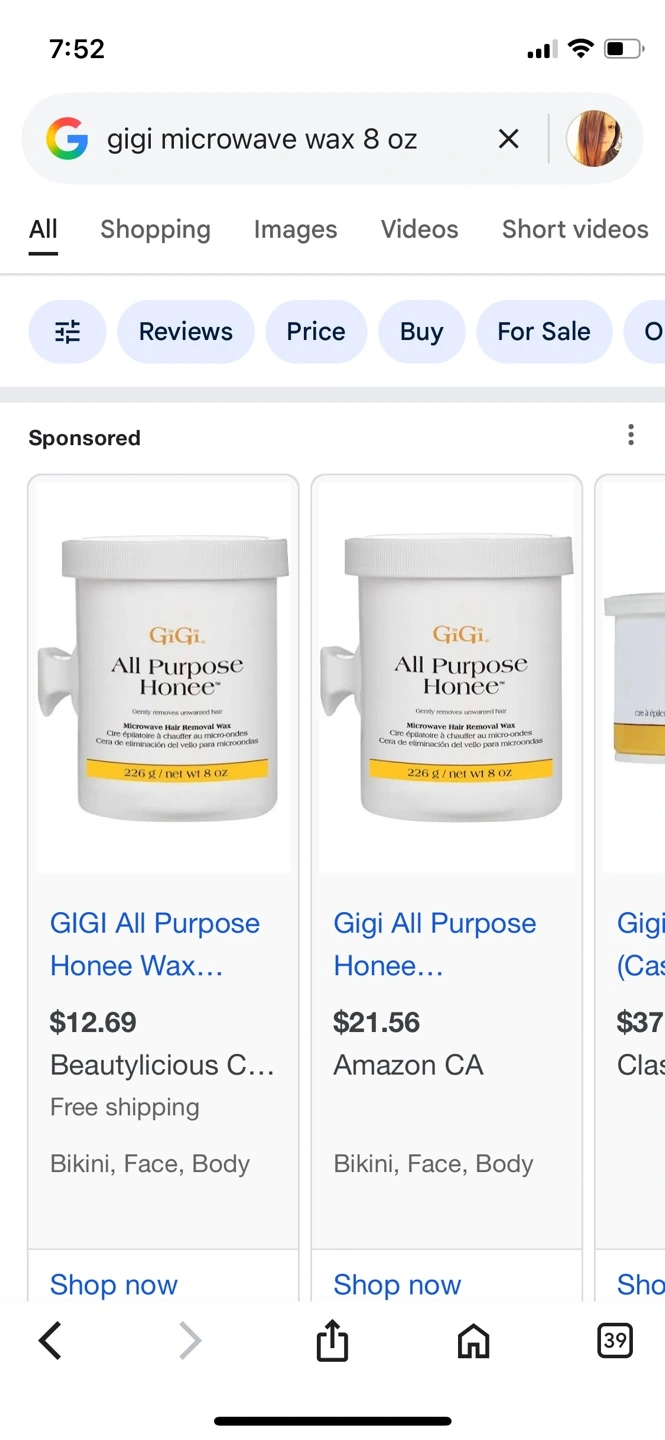The height and width of the screenshot is (1440, 665).
Task: Open GIGI All Purpose Honee Wax link
Action: [155, 944]
